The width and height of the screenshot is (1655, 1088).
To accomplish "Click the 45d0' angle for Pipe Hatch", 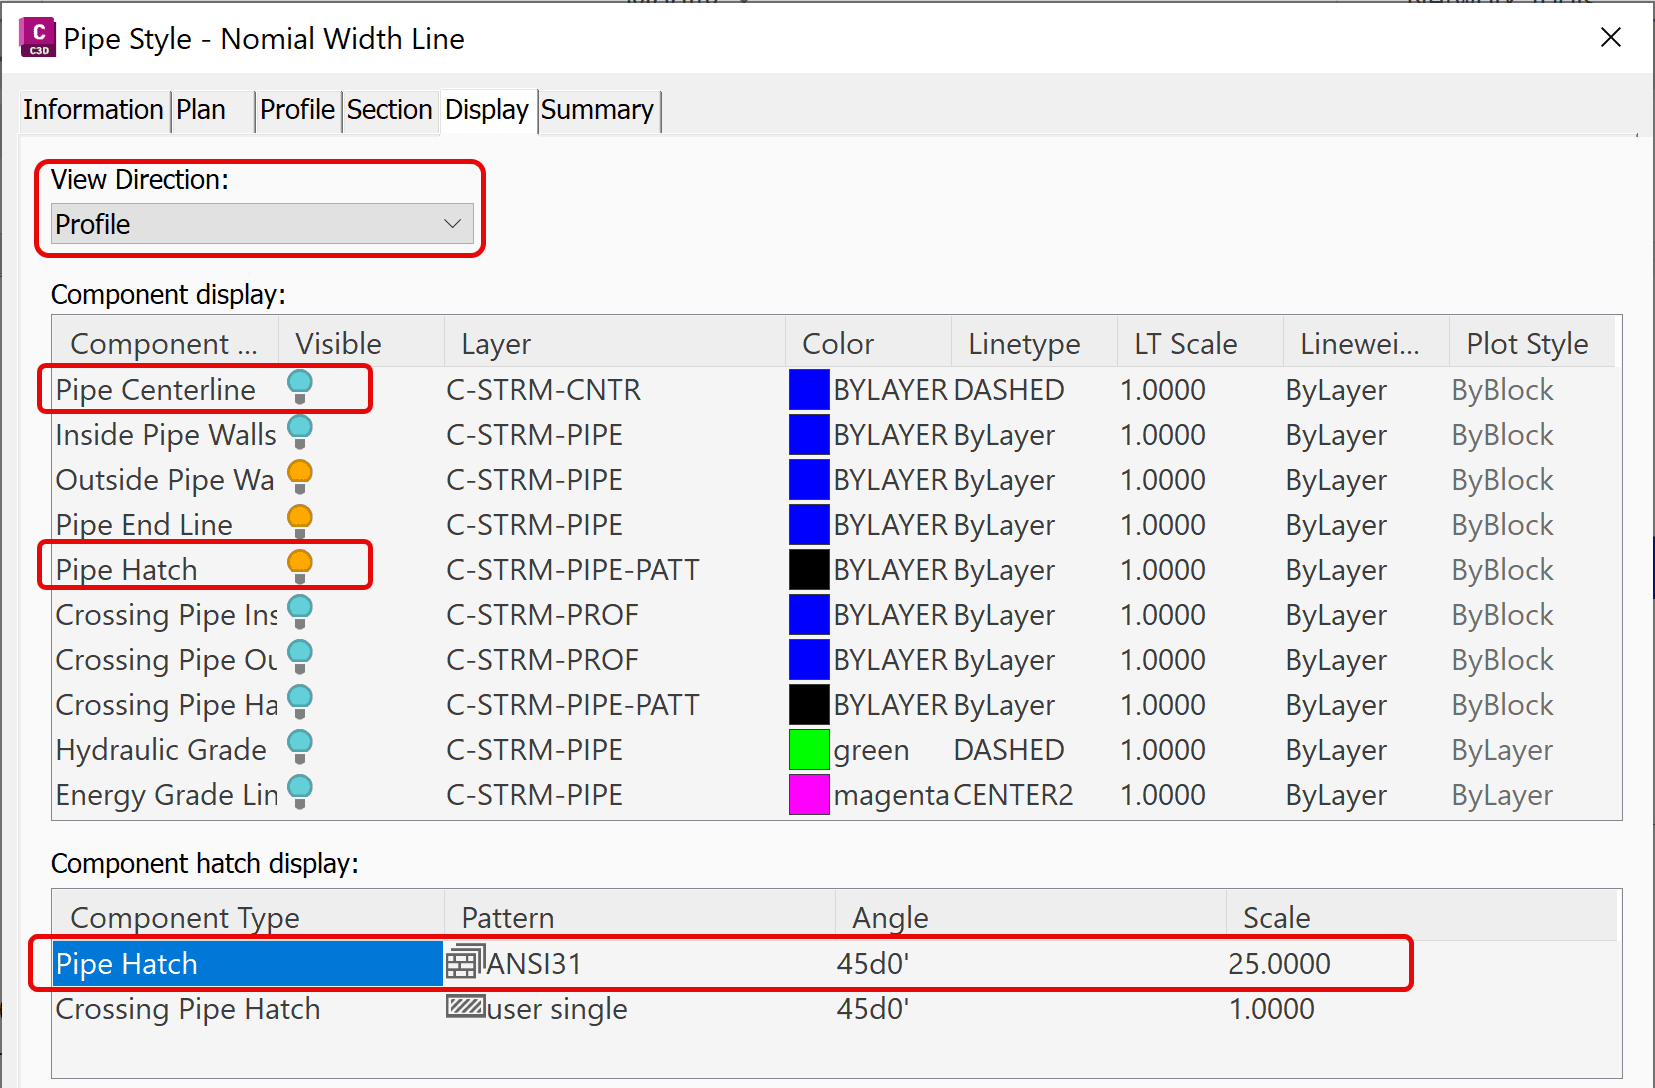I will 872,963.
